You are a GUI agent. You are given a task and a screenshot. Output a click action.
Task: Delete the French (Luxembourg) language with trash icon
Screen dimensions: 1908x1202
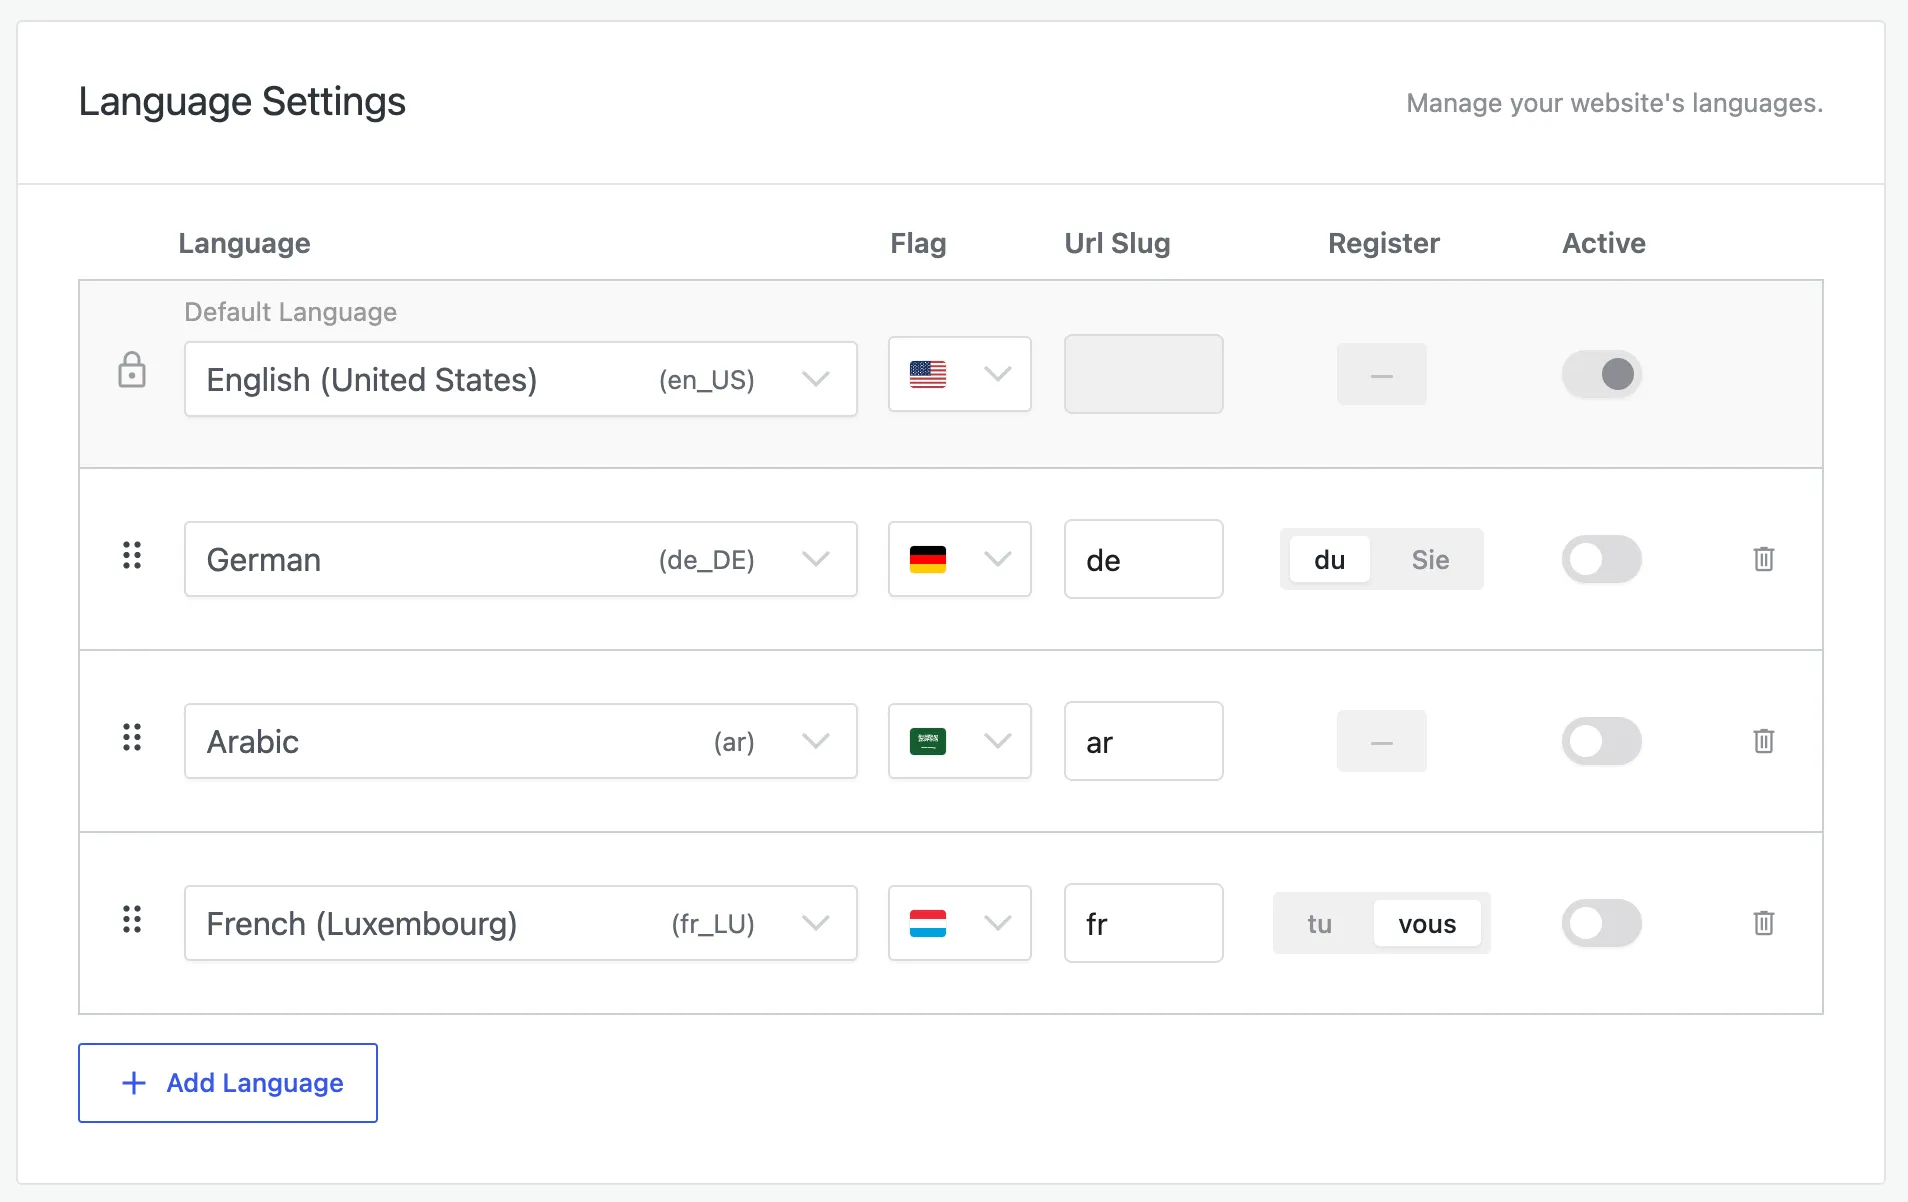(1764, 923)
